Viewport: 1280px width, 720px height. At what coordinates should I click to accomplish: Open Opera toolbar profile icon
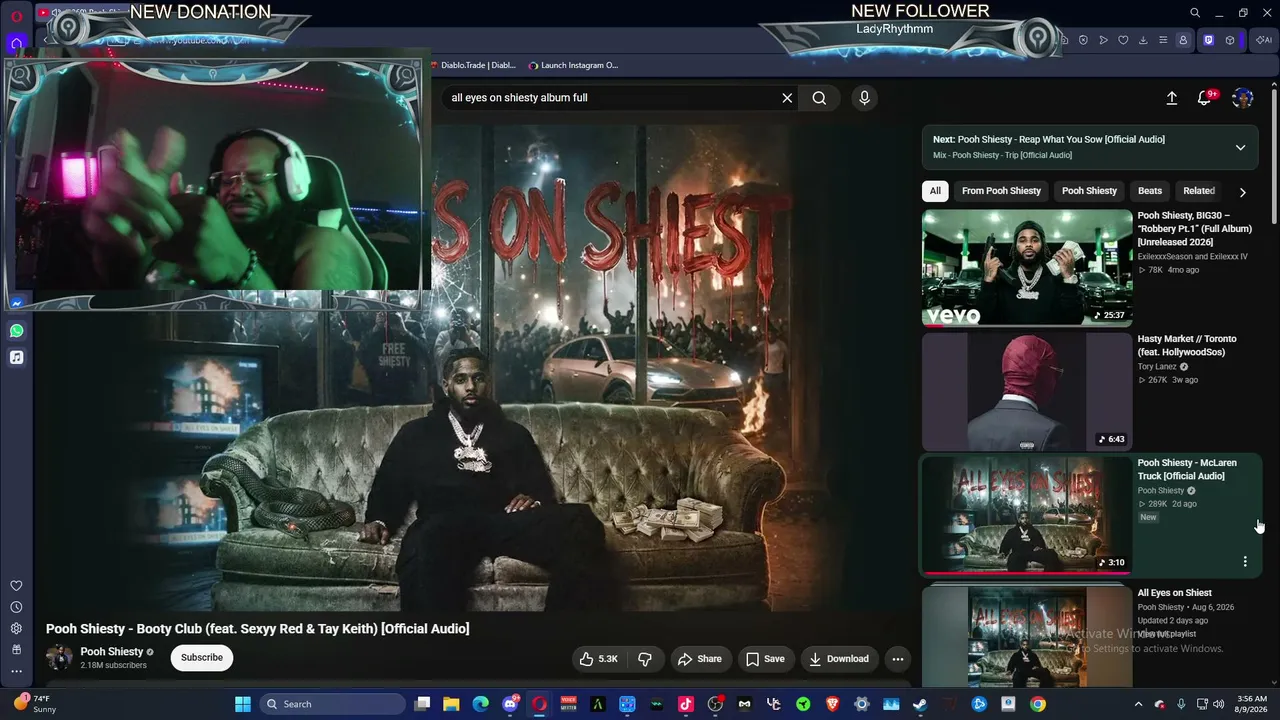(1183, 40)
